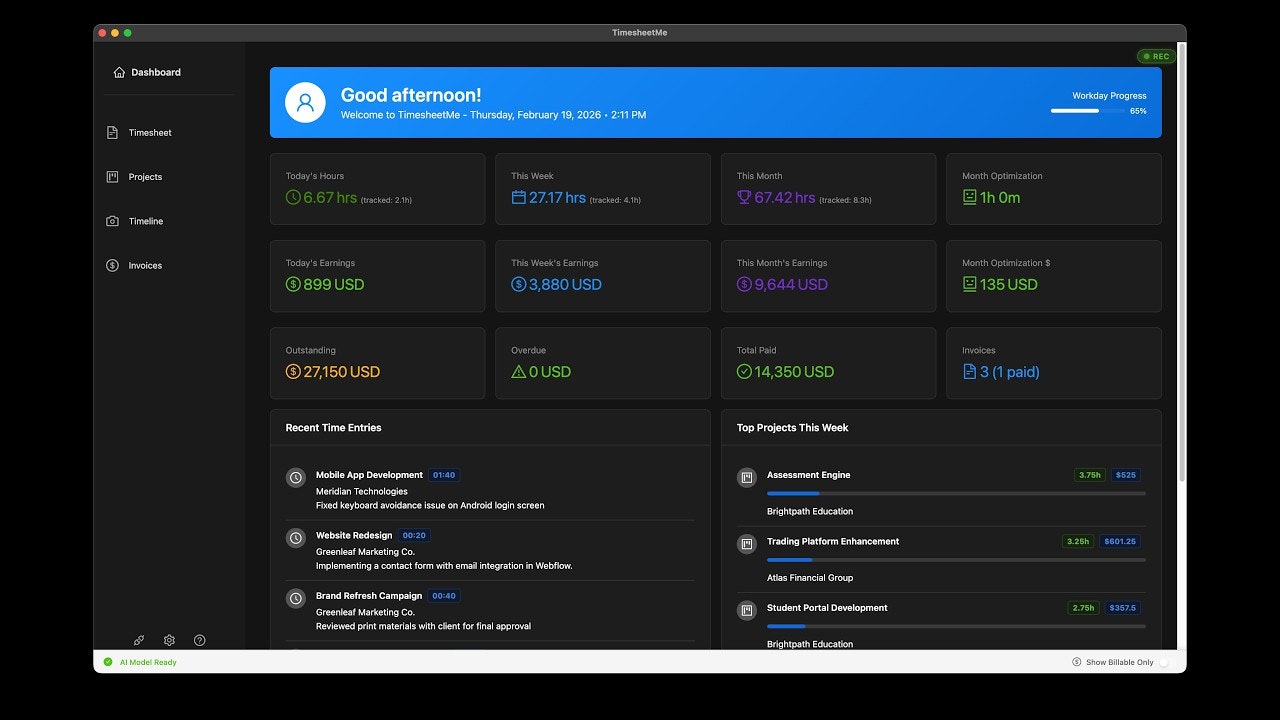Click the project icon for Trading Platform Enhancement
Viewport: 1280px width, 720px height.
tap(747, 544)
